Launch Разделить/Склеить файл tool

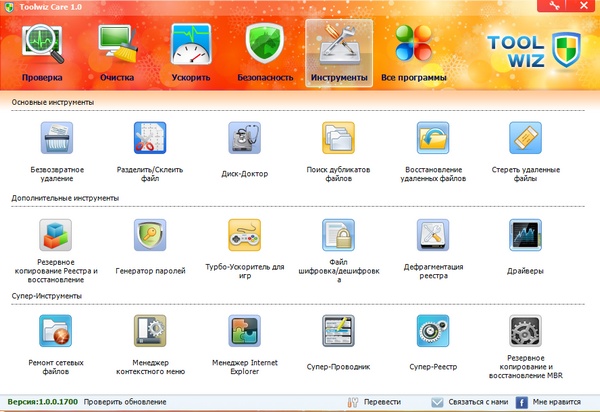coord(150,138)
